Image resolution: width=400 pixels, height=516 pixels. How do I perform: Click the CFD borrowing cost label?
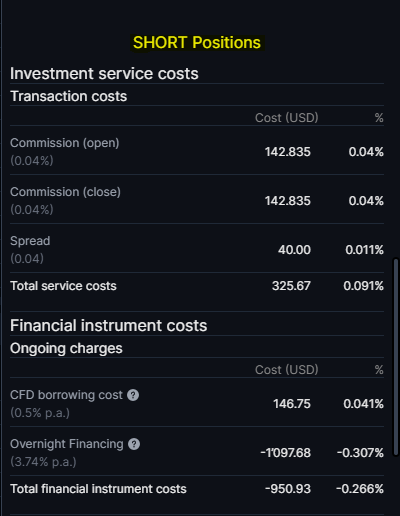click(x=66, y=395)
